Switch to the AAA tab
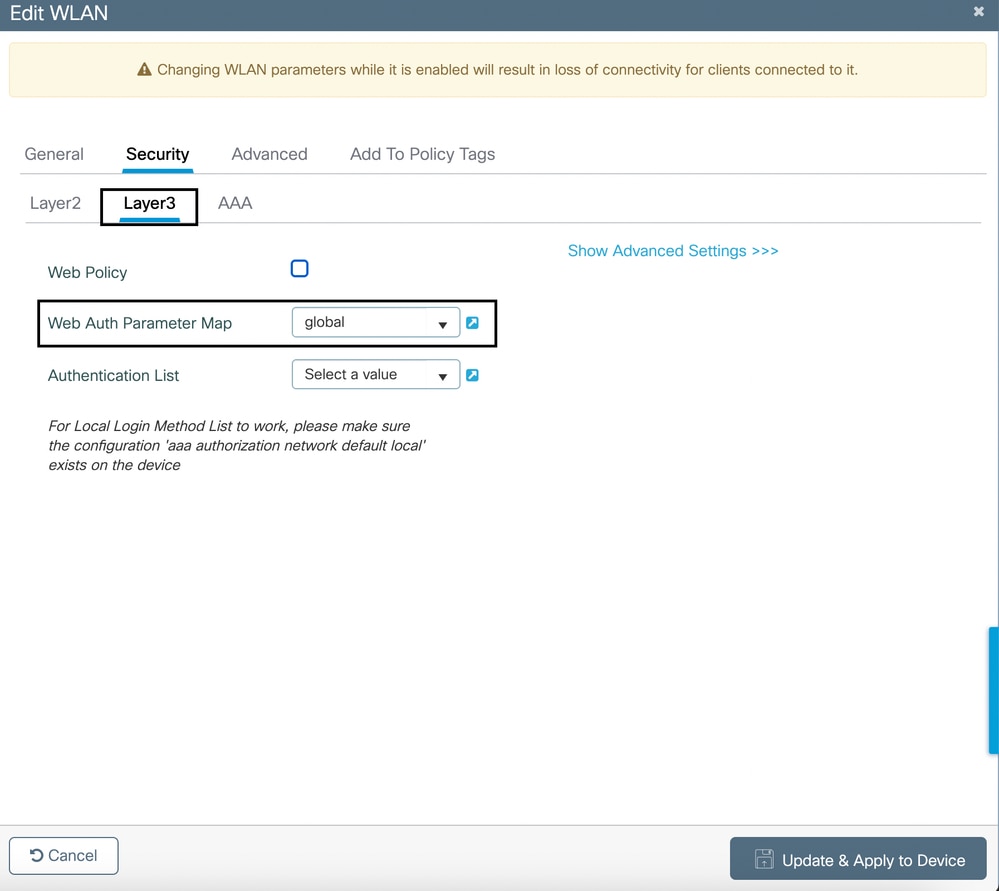Image resolution: width=999 pixels, height=891 pixels. [234, 202]
